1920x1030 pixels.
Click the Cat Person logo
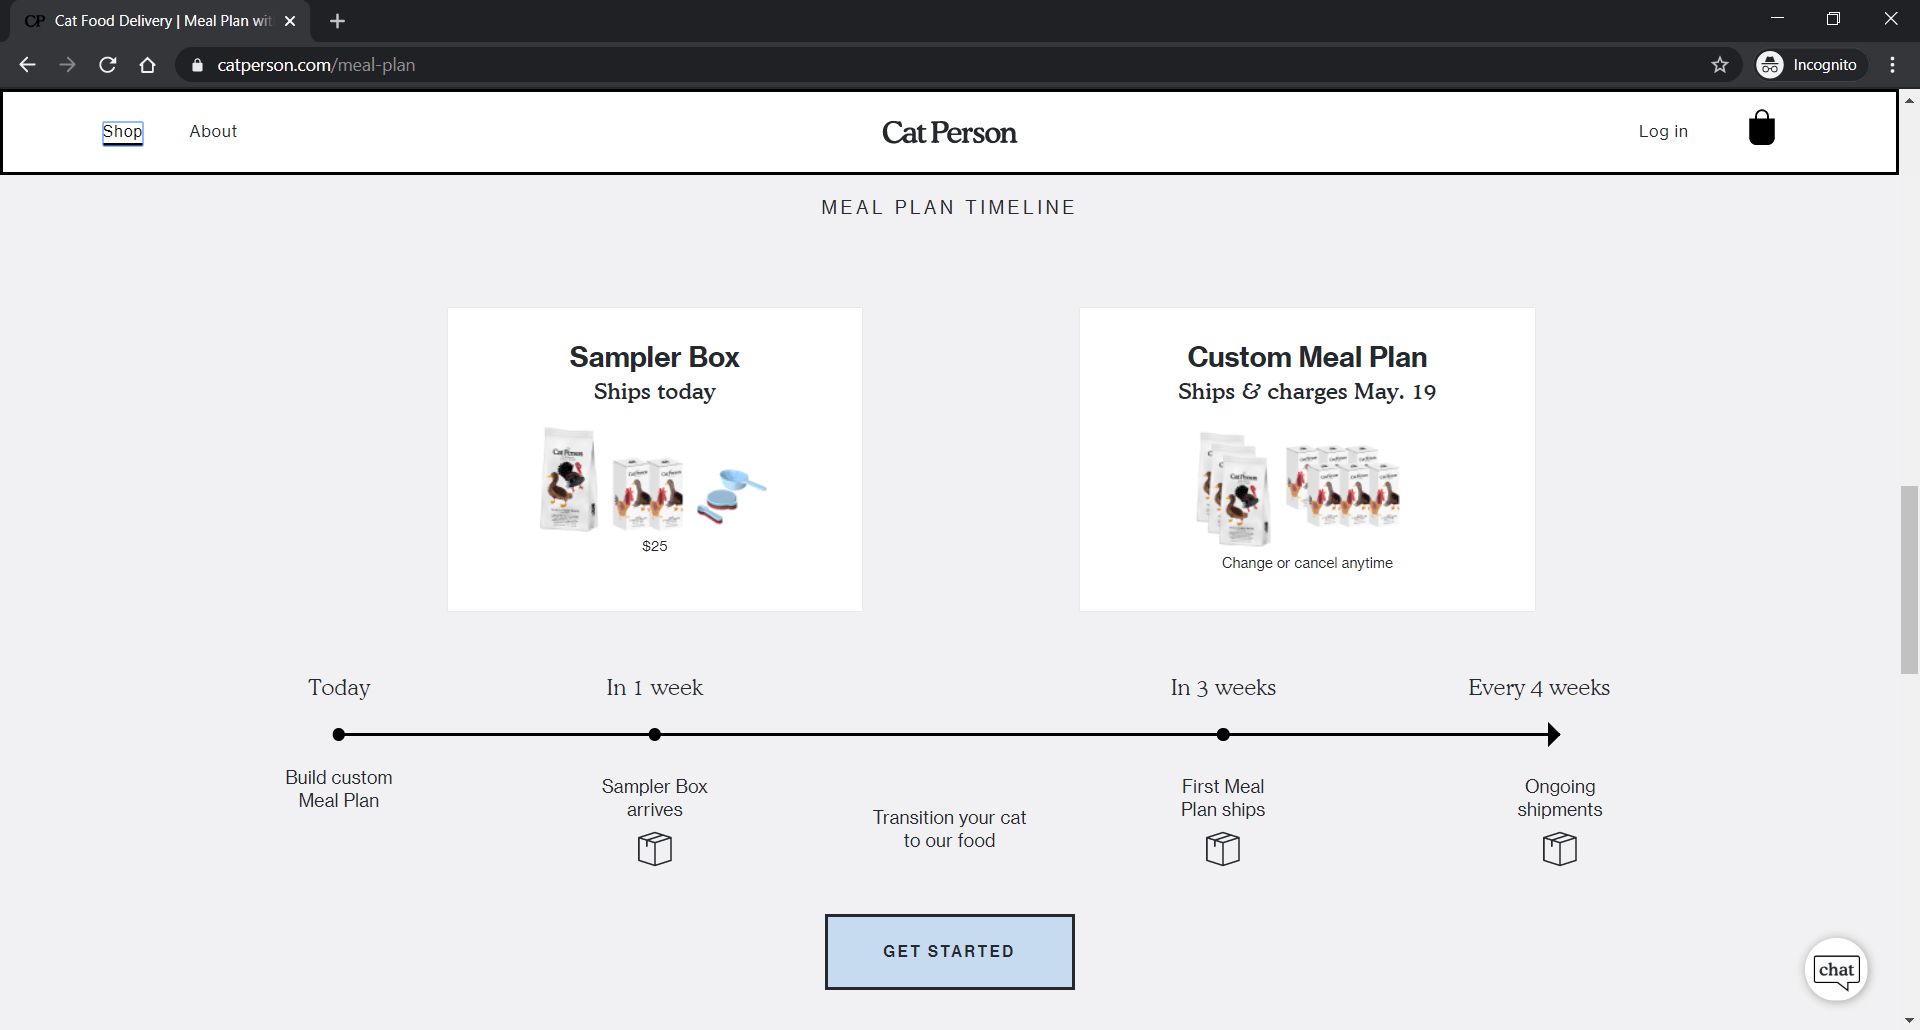point(948,132)
